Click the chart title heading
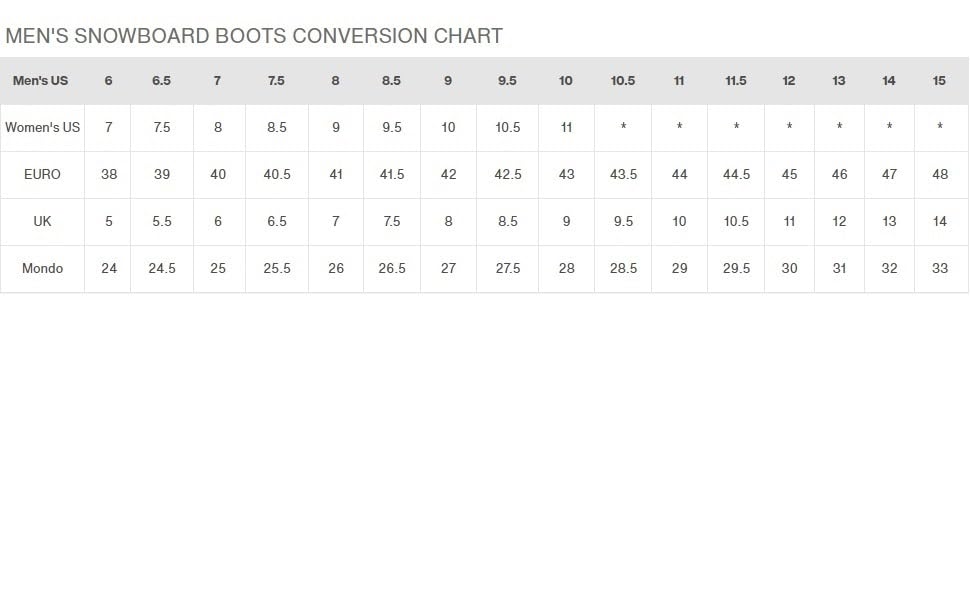The image size is (970, 600). coord(254,36)
